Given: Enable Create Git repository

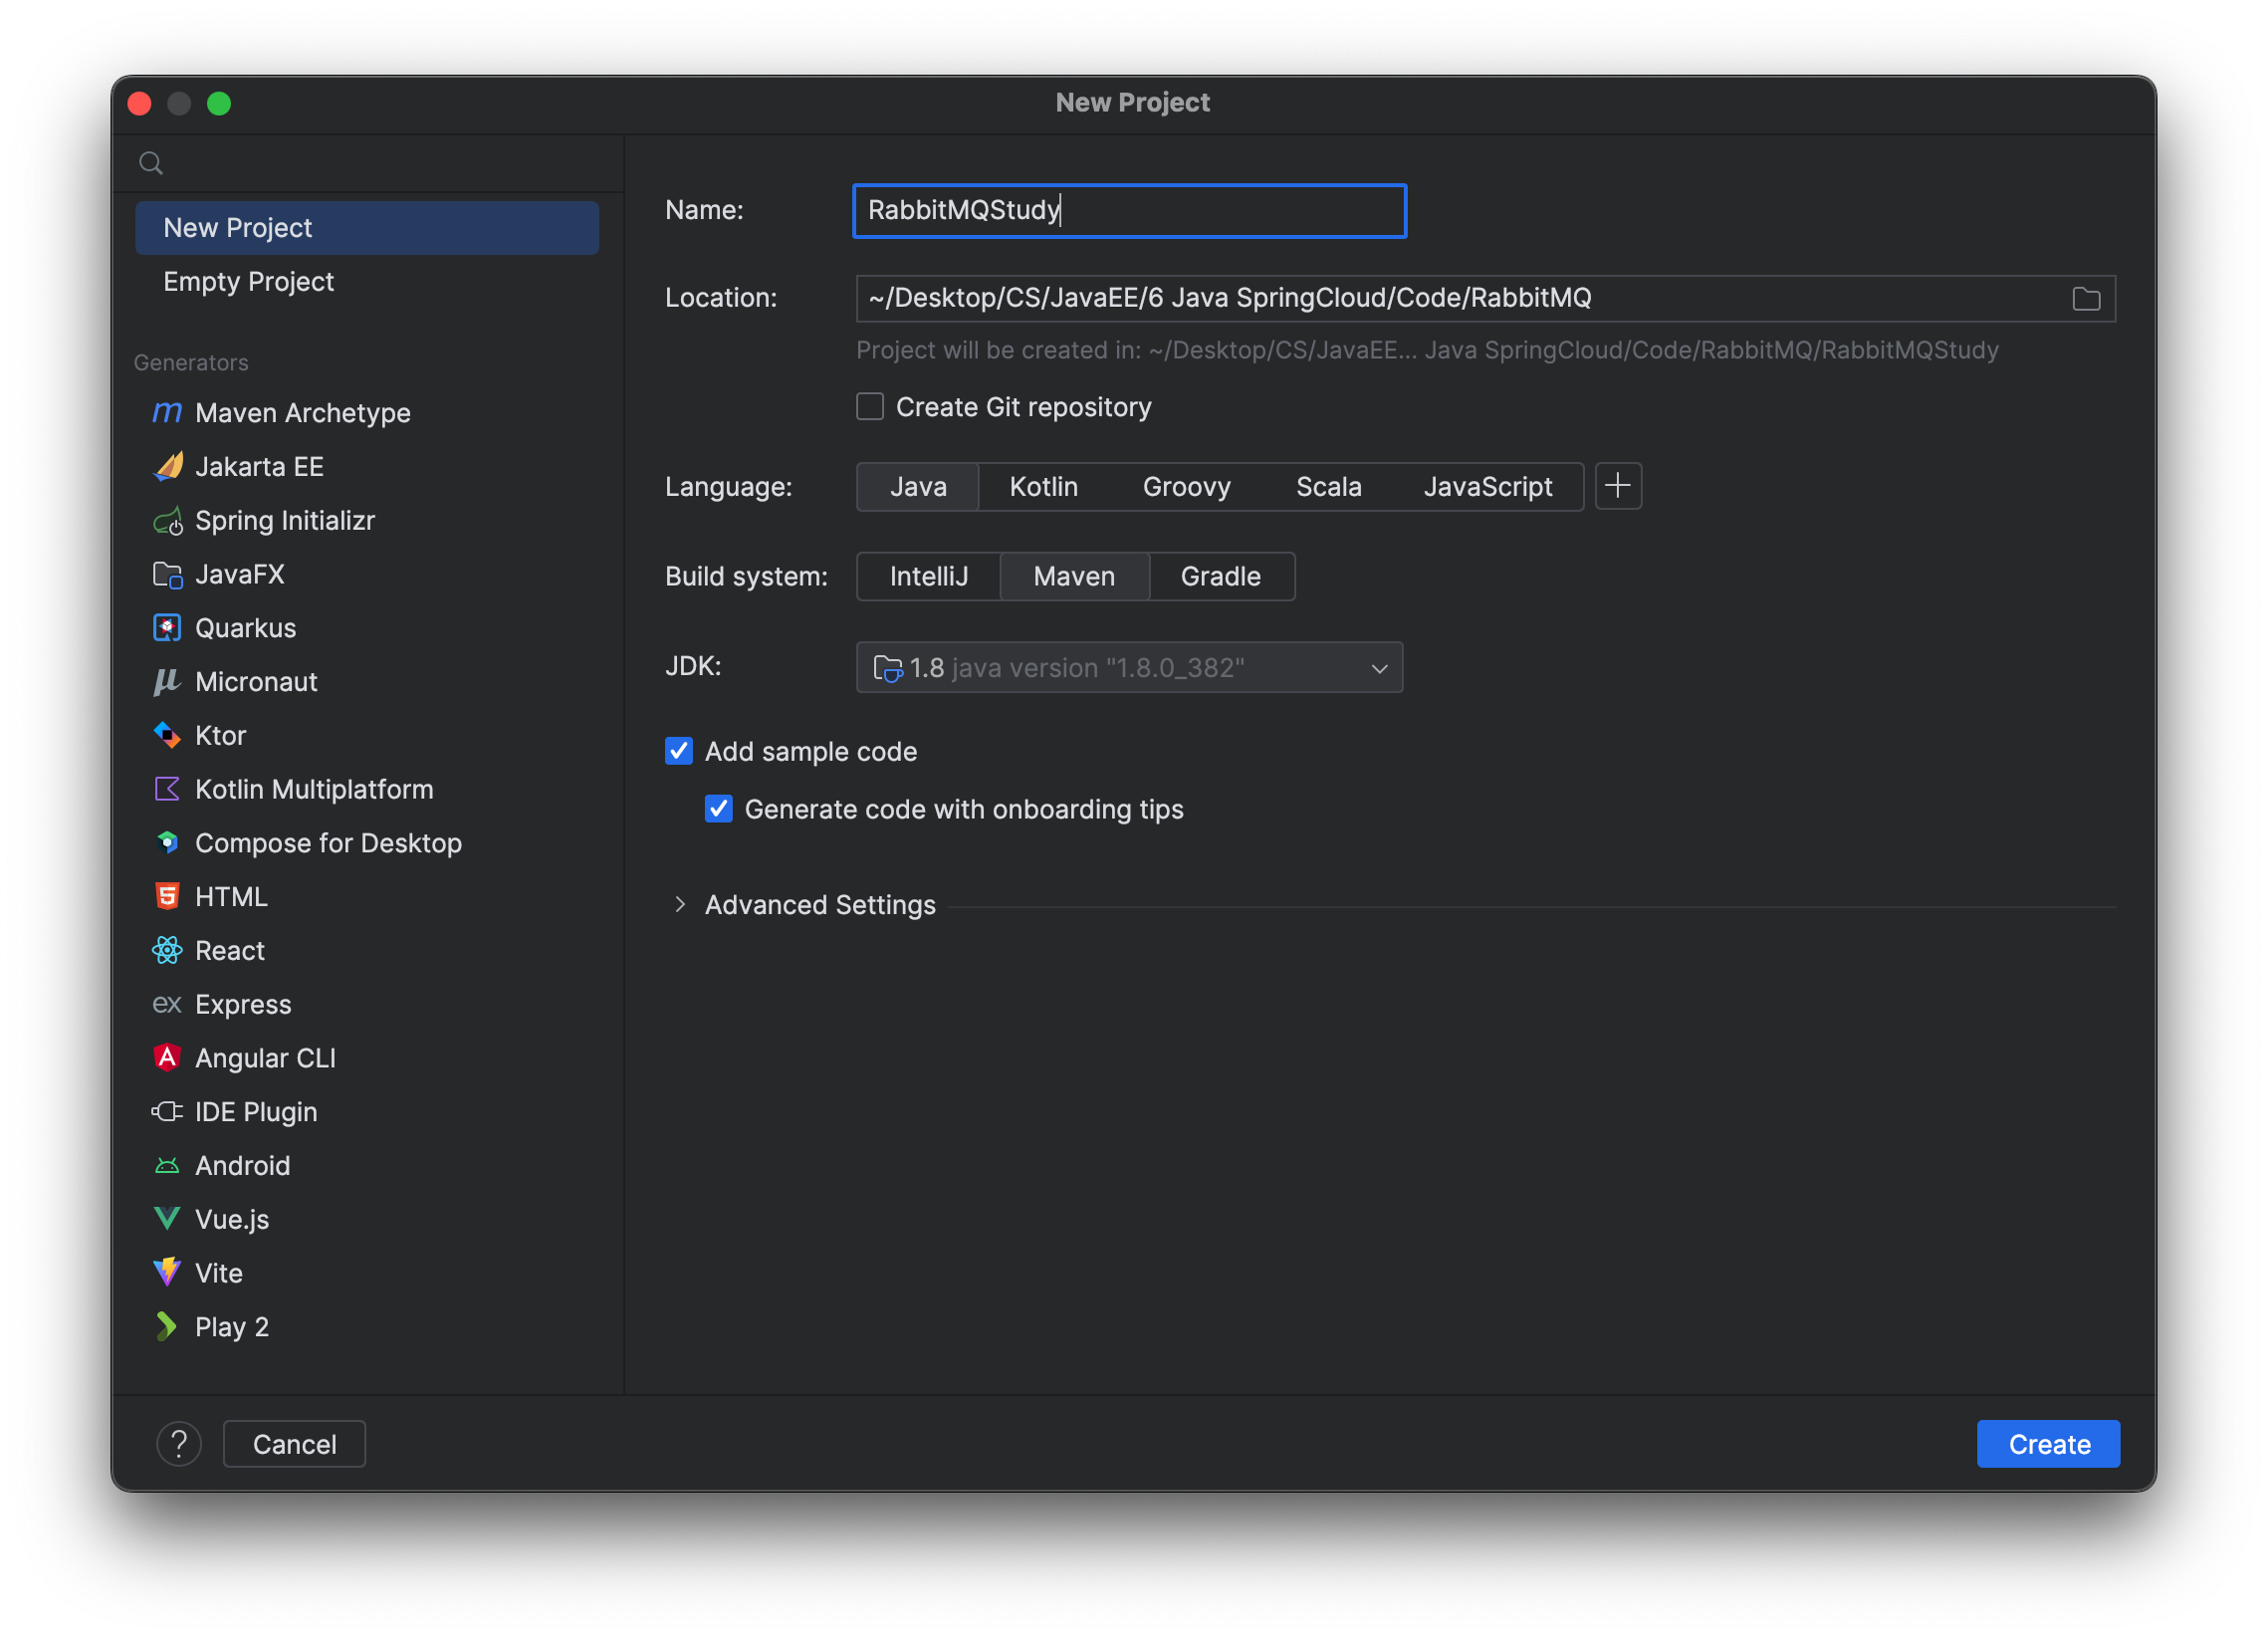Looking at the screenshot, I should 869,406.
